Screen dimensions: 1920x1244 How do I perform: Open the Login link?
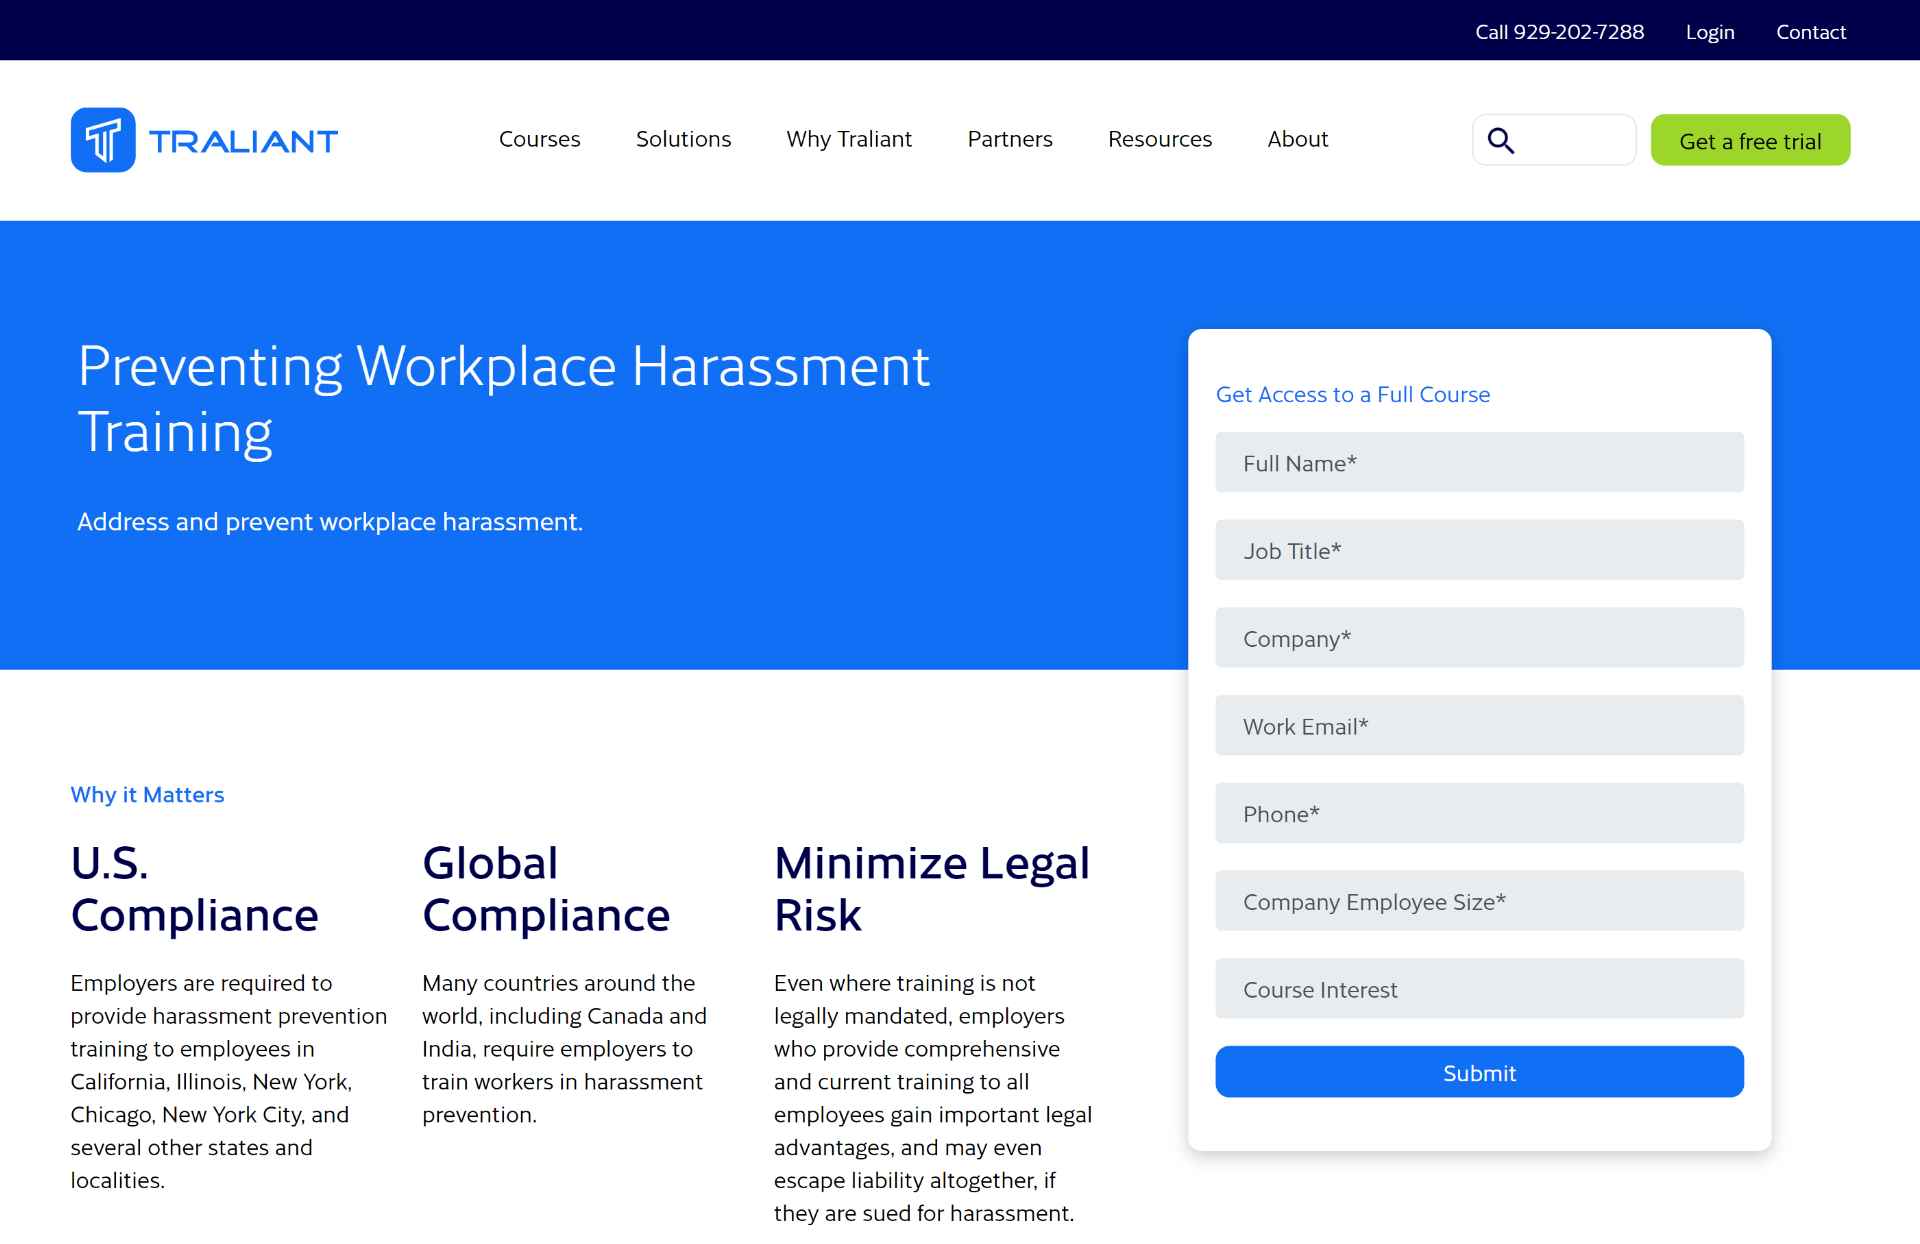coord(1710,32)
